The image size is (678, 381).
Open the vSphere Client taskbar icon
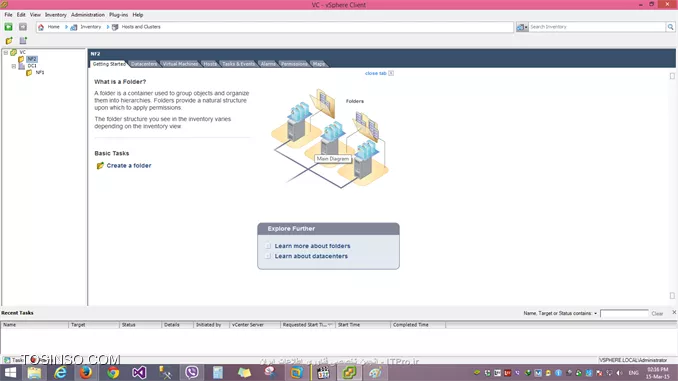tap(349, 372)
